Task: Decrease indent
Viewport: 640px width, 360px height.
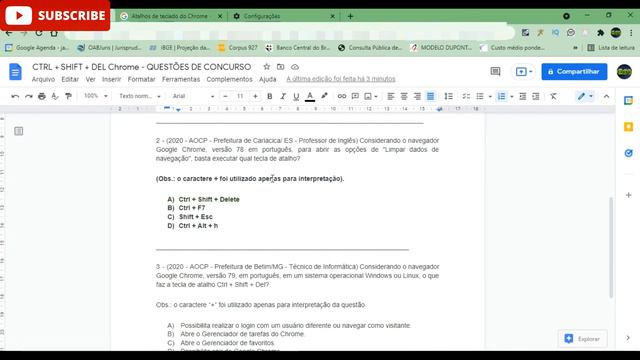Action: coord(522,96)
